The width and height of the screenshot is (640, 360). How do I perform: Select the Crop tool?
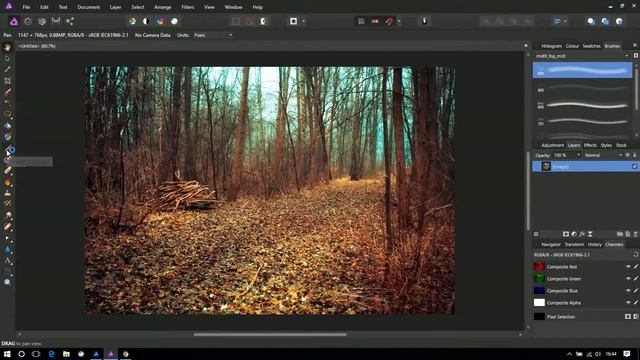pyautogui.click(x=7, y=81)
